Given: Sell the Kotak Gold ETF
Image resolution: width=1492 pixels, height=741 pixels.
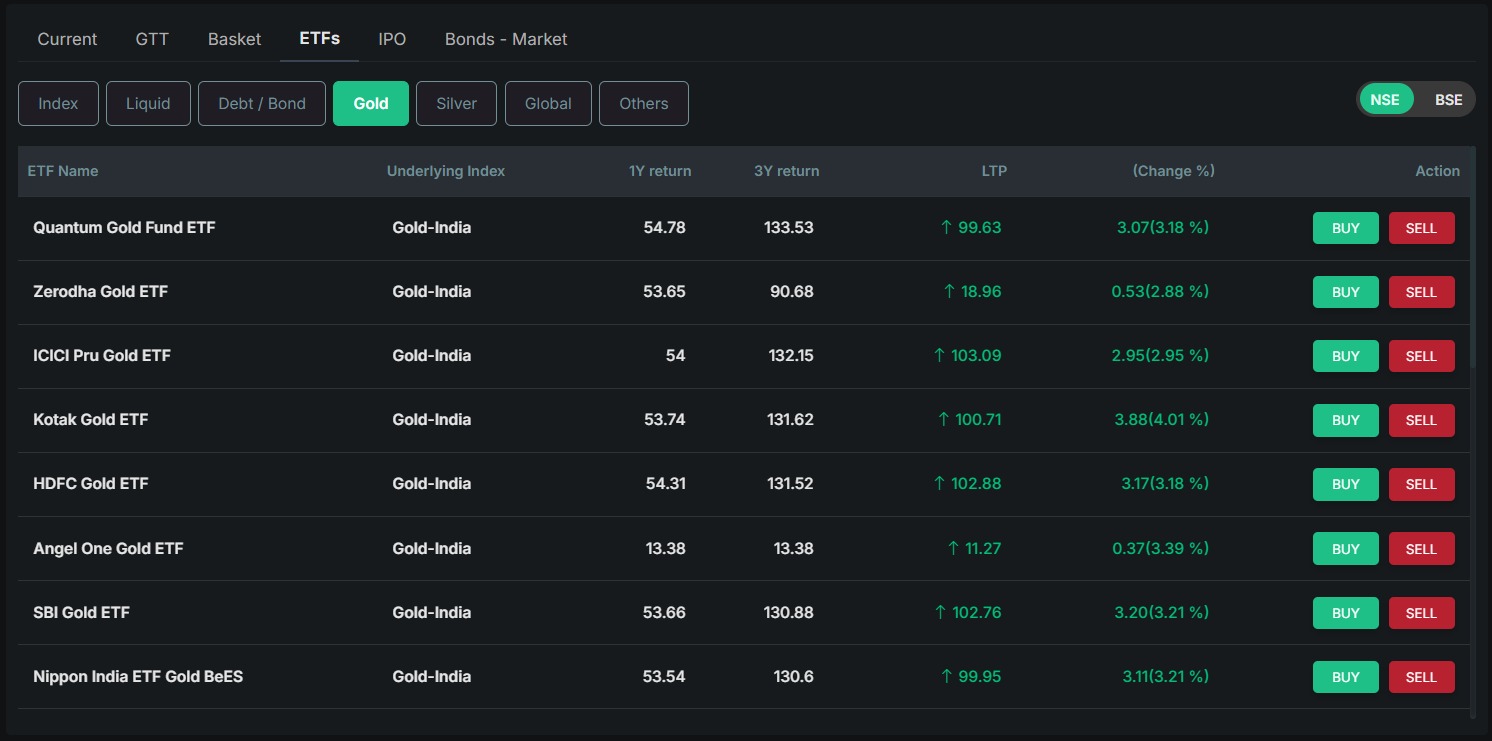Looking at the screenshot, I should tap(1421, 420).
